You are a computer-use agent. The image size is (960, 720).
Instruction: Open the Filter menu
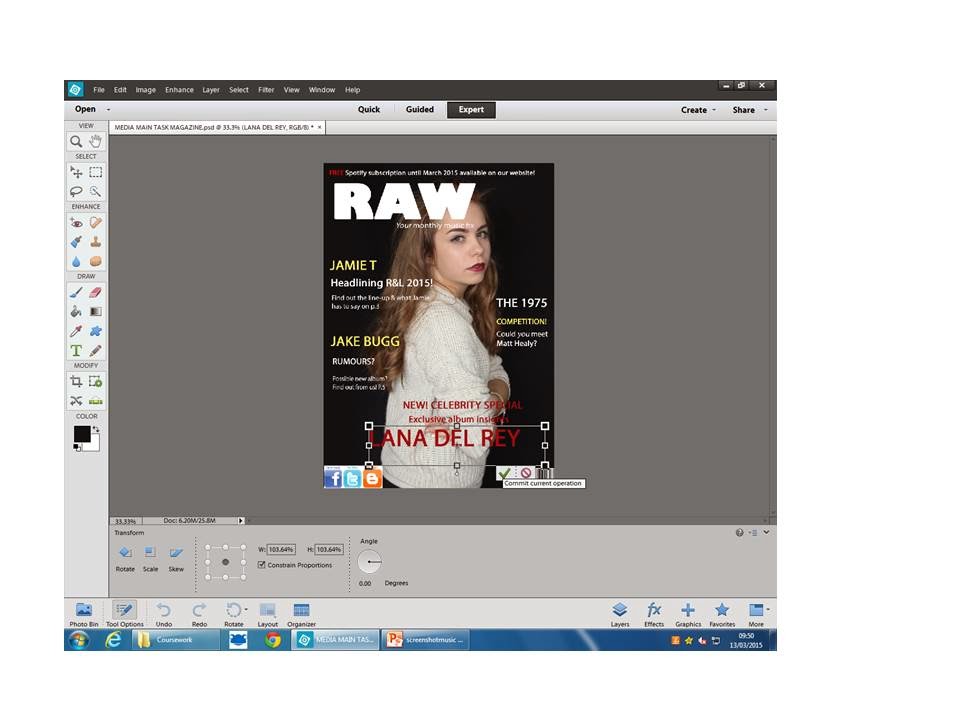tap(266, 90)
